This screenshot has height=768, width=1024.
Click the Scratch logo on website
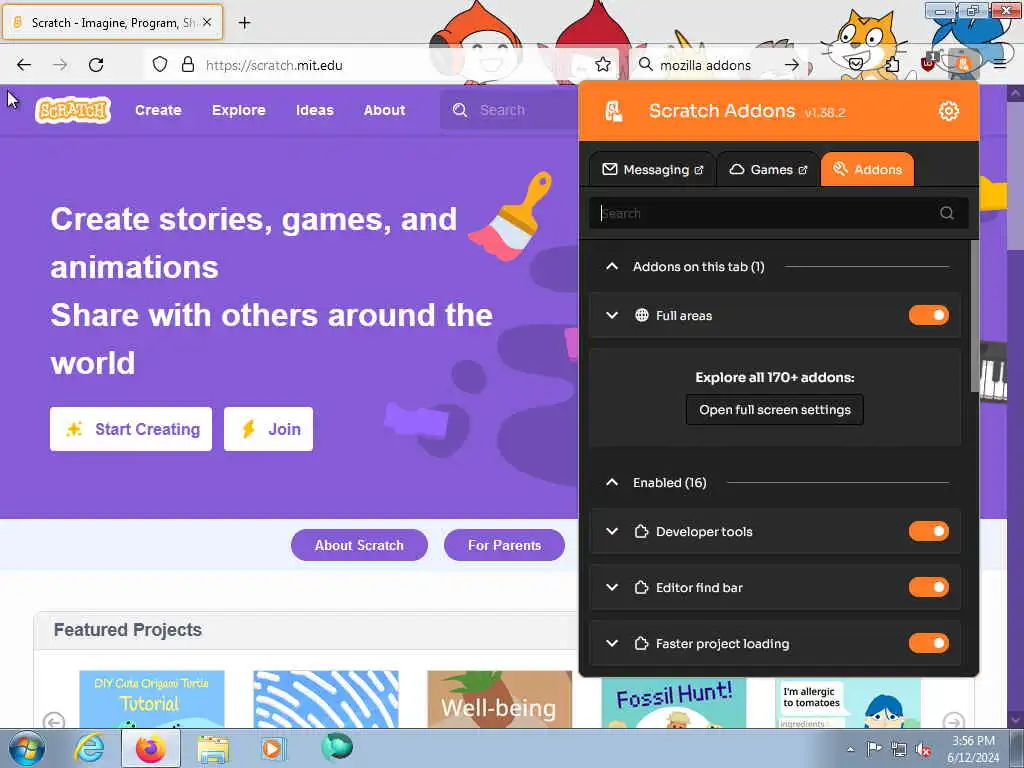(x=72, y=110)
